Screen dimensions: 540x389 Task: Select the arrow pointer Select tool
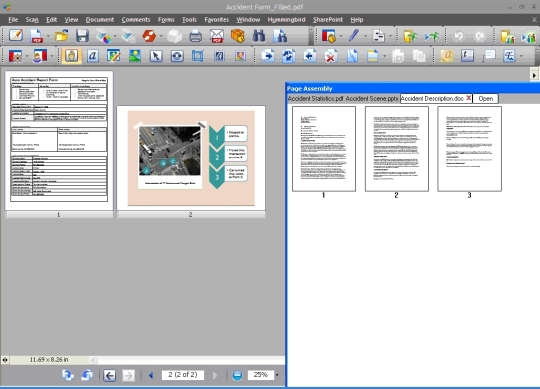click(156, 56)
